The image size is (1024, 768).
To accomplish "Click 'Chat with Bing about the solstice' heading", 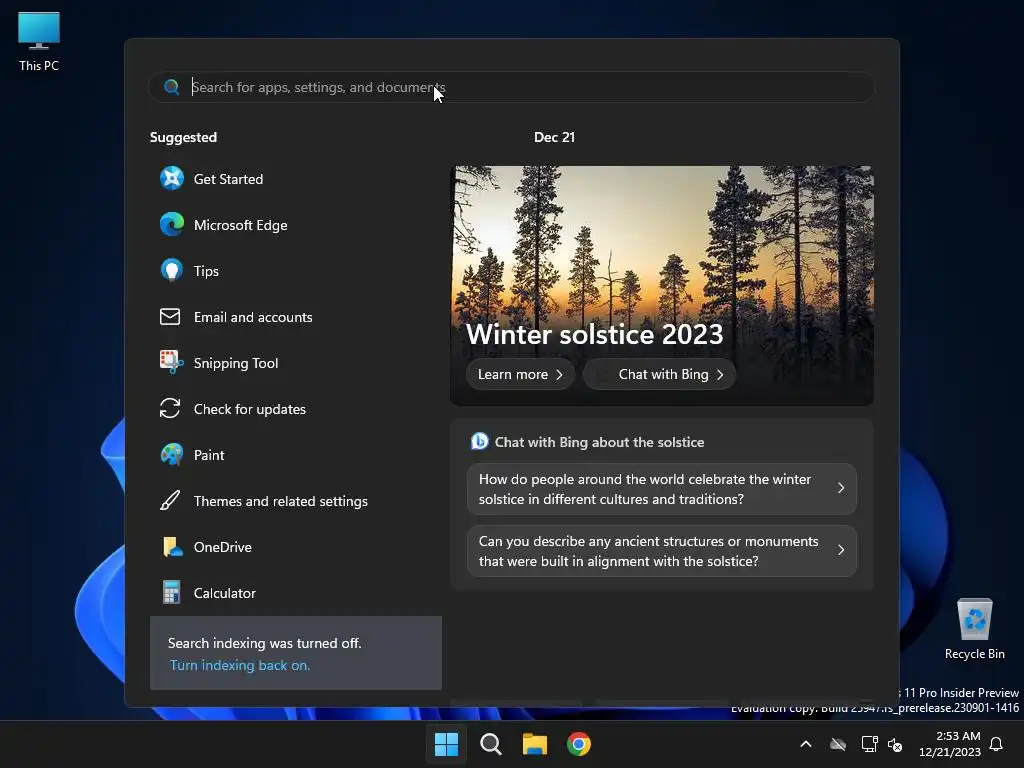I will pyautogui.click(x=599, y=442).
